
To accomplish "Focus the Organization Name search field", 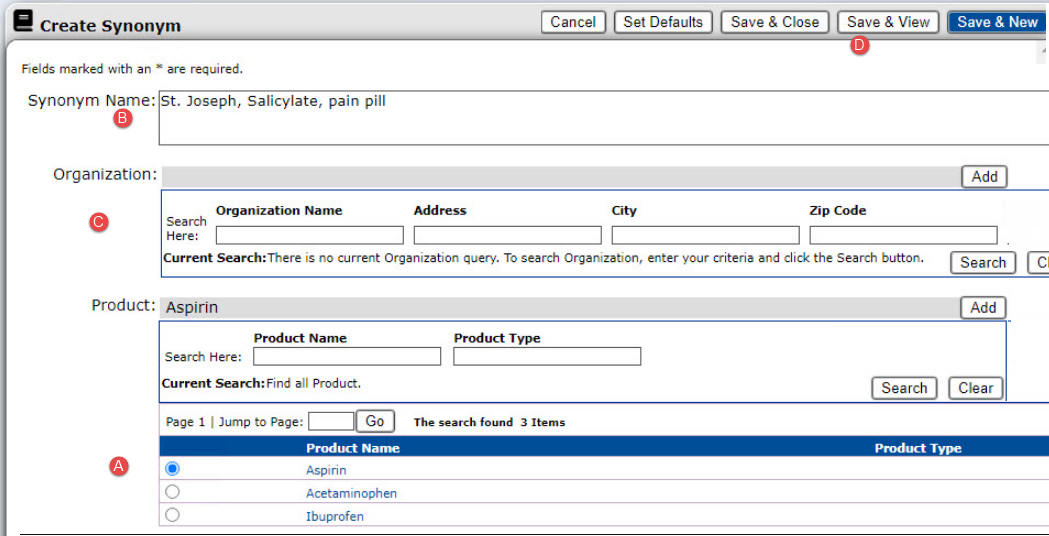I will [309, 235].
